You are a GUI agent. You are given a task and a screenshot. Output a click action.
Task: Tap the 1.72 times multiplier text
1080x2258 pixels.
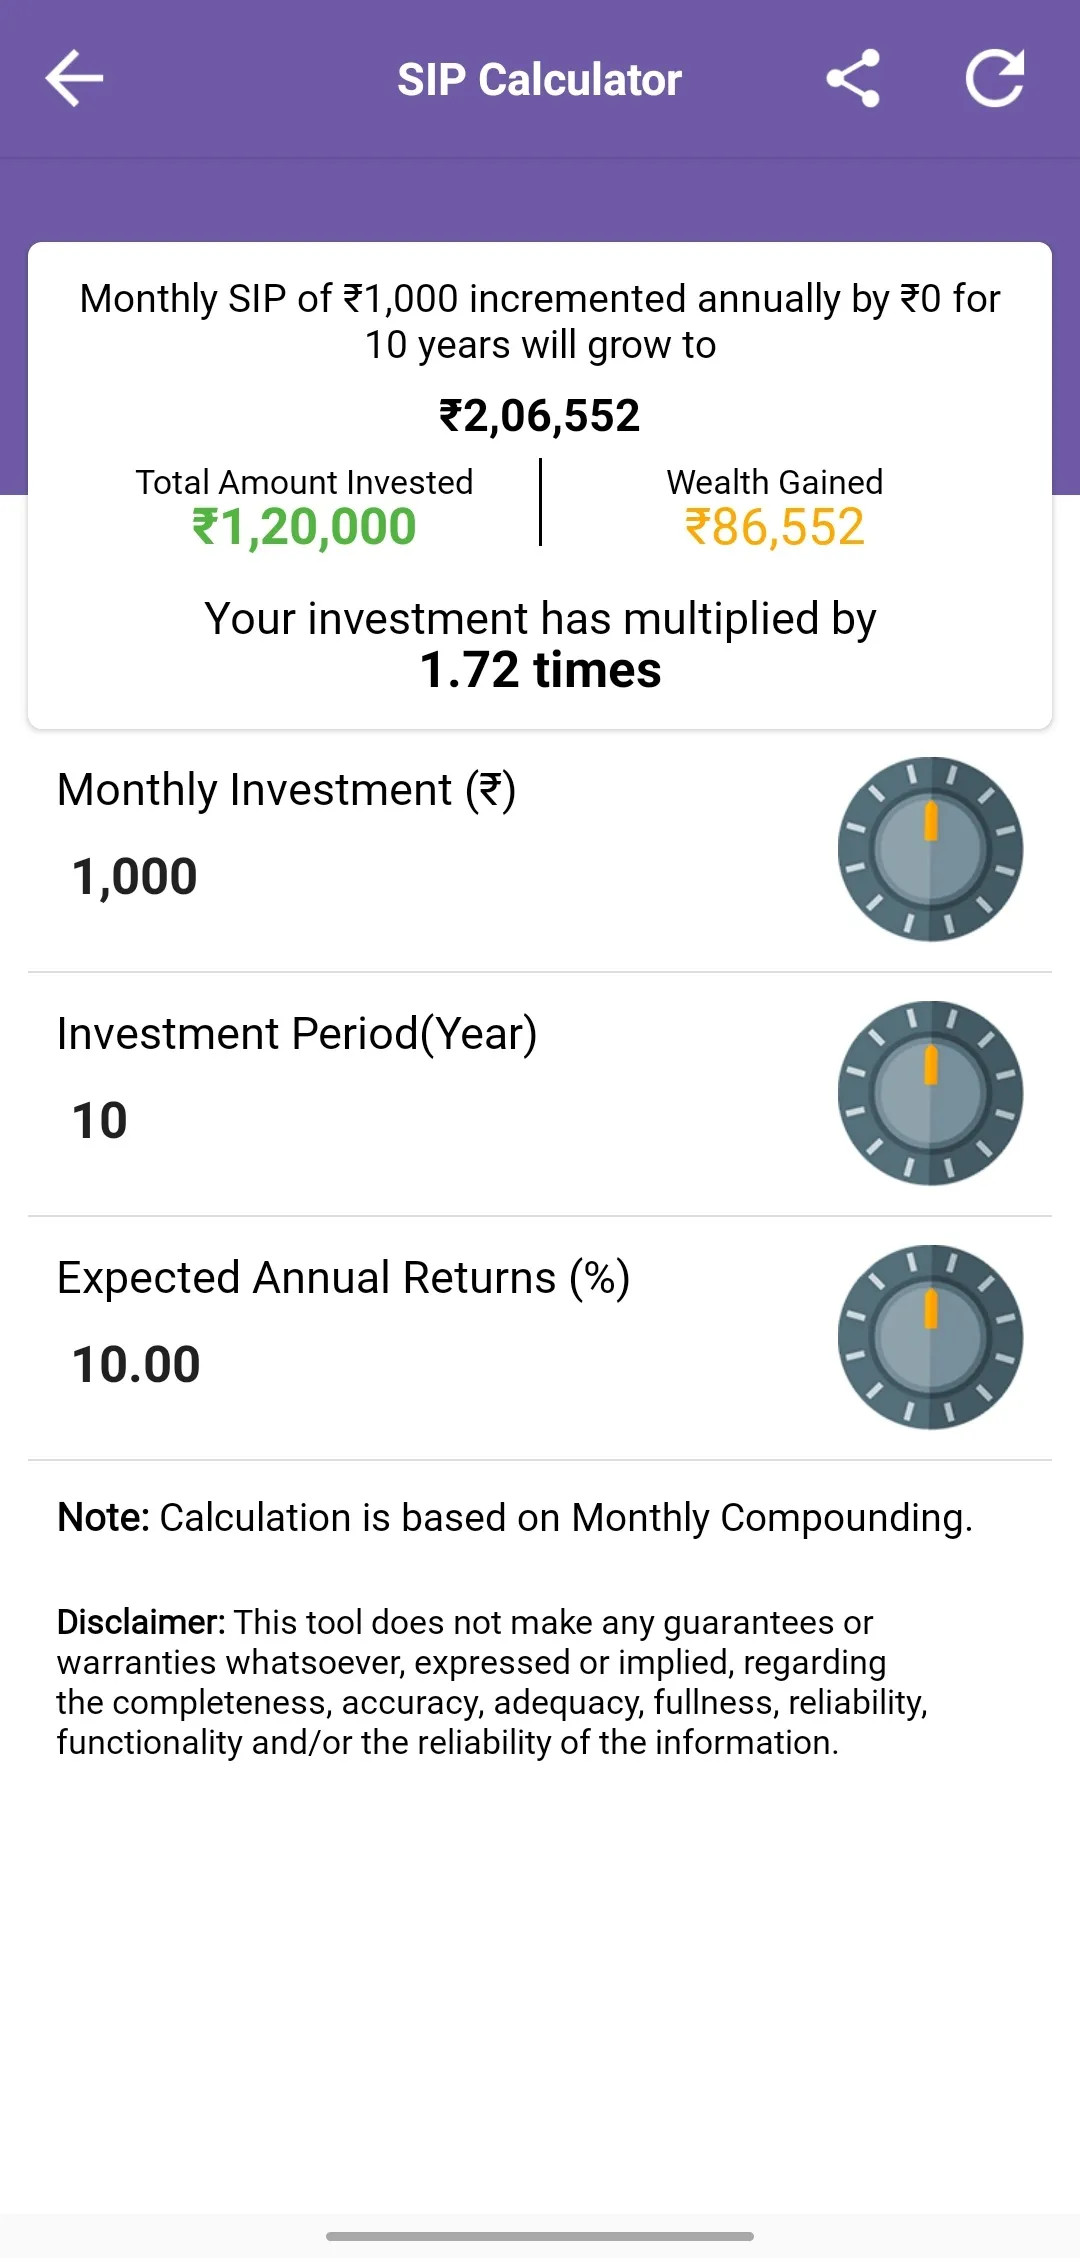pyautogui.click(x=540, y=670)
